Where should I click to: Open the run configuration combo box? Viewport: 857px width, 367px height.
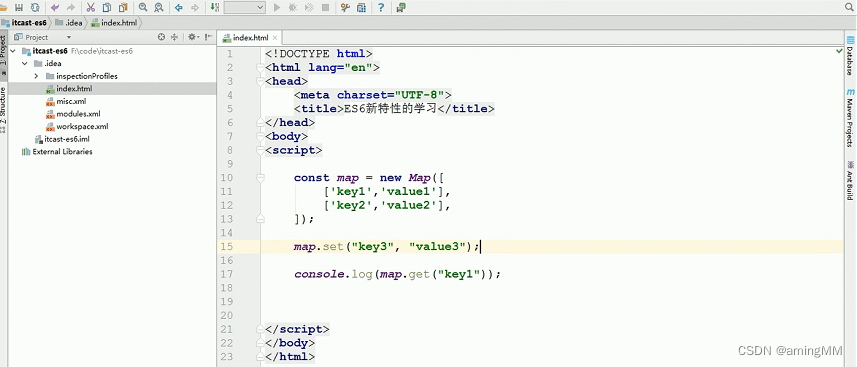click(244, 8)
